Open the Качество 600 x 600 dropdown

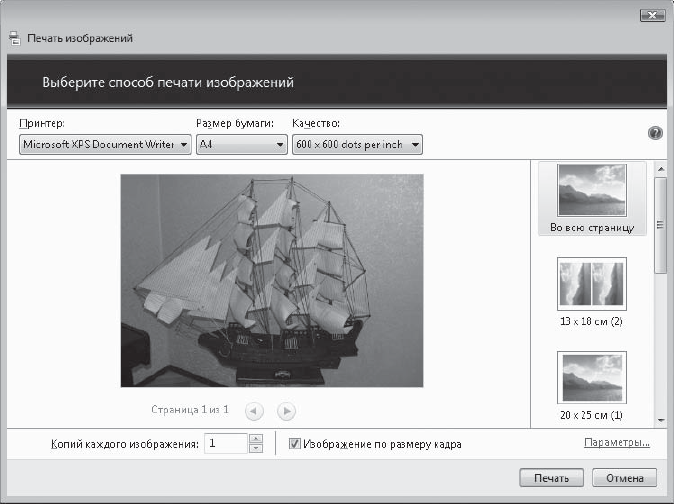pos(357,144)
